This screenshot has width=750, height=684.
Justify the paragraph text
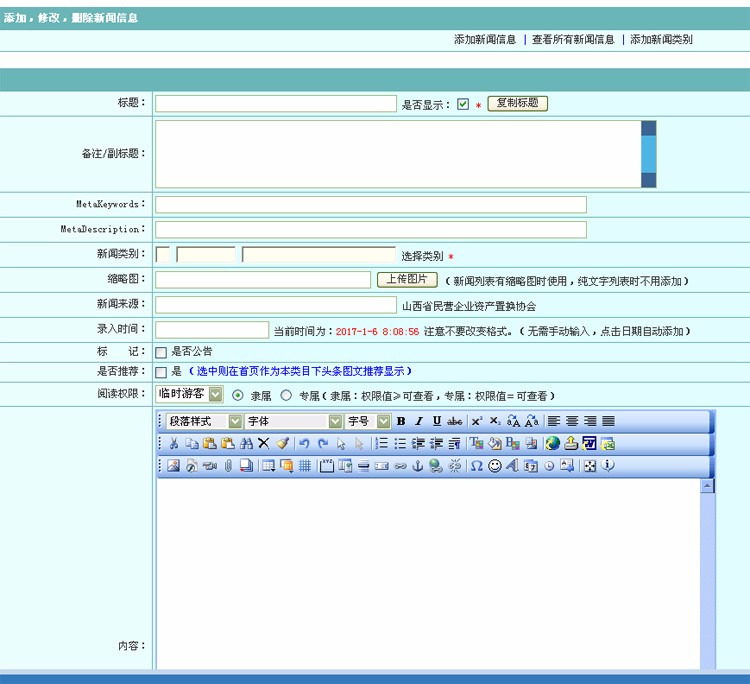[608, 421]
